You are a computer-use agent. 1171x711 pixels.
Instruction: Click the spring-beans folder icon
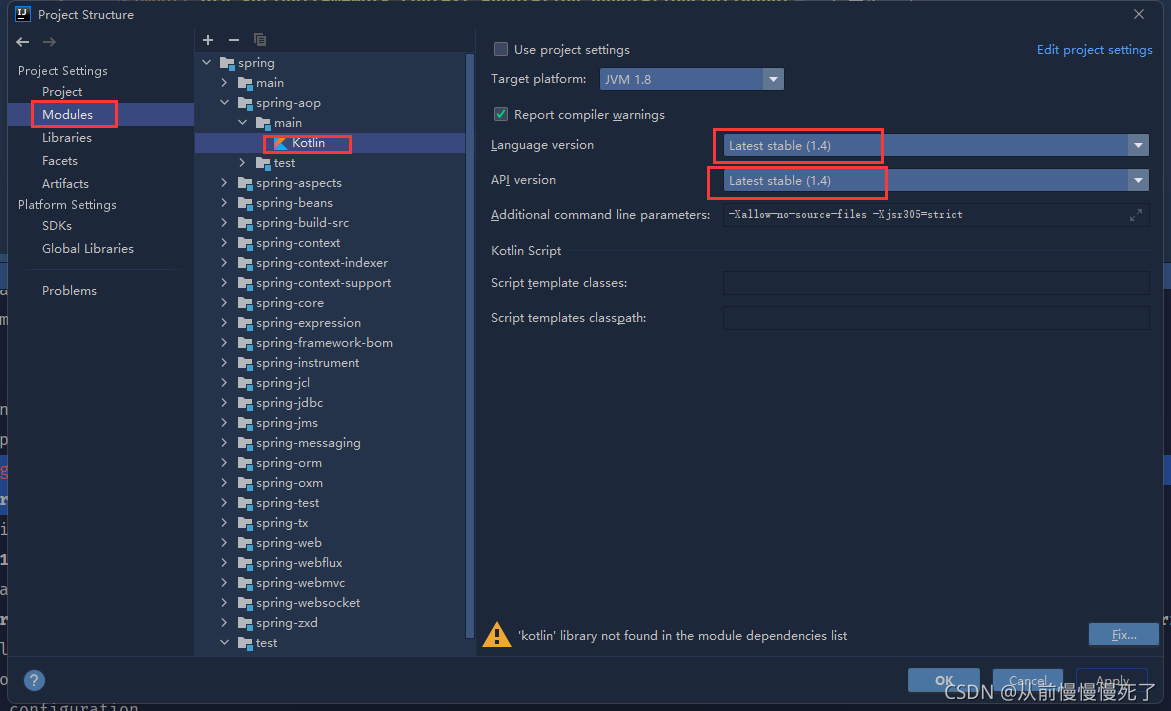pos(245,203)
